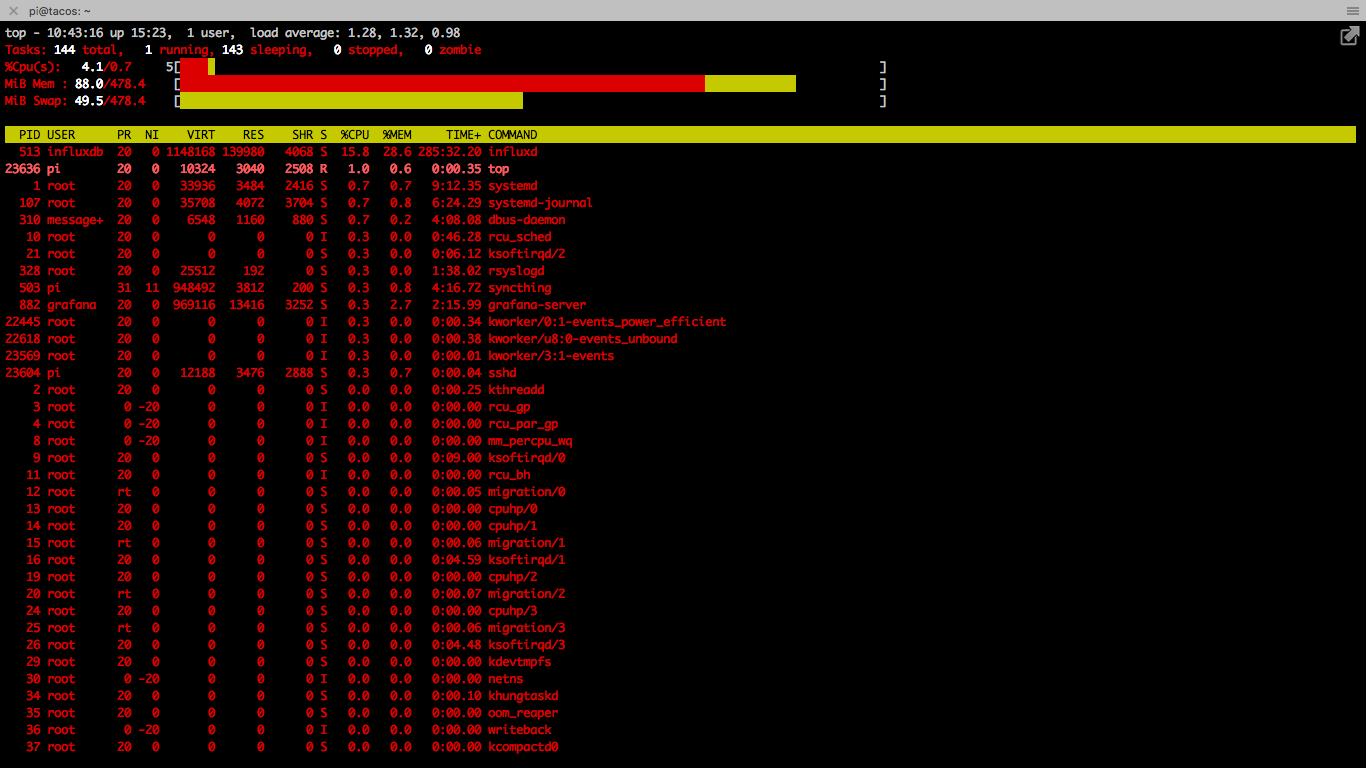Click the USER column header
The image size is (1366, 768).
click(x=61, y=135)
